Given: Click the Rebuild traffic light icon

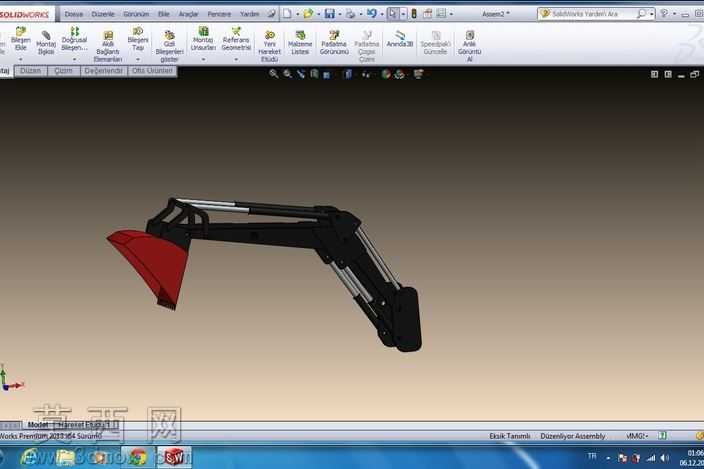Looking at the screenshot, I should click(414, 14).
